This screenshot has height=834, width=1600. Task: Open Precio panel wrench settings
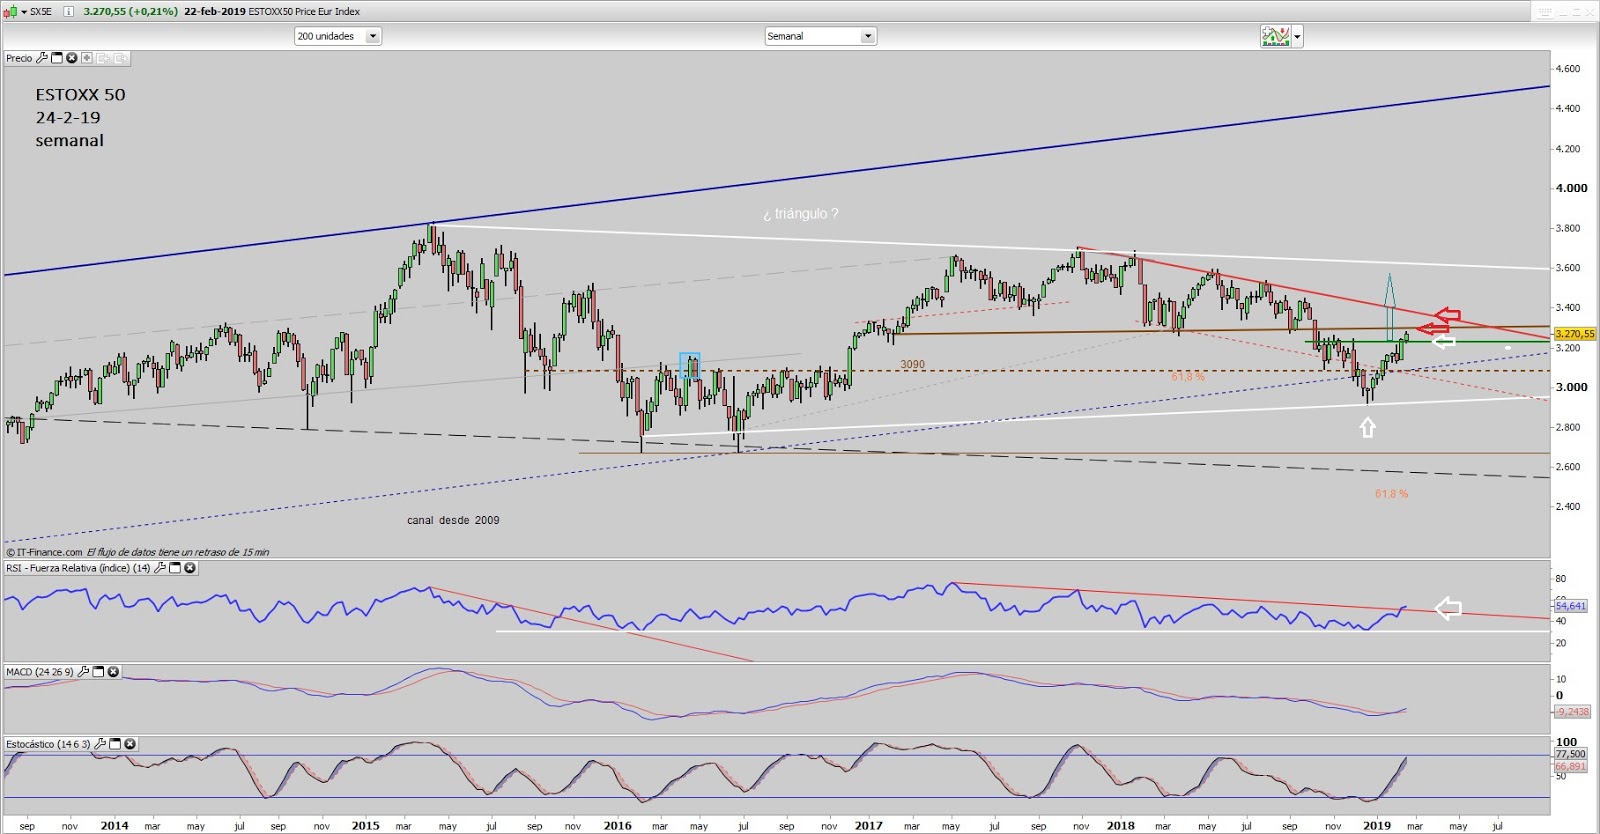point(42,58)
